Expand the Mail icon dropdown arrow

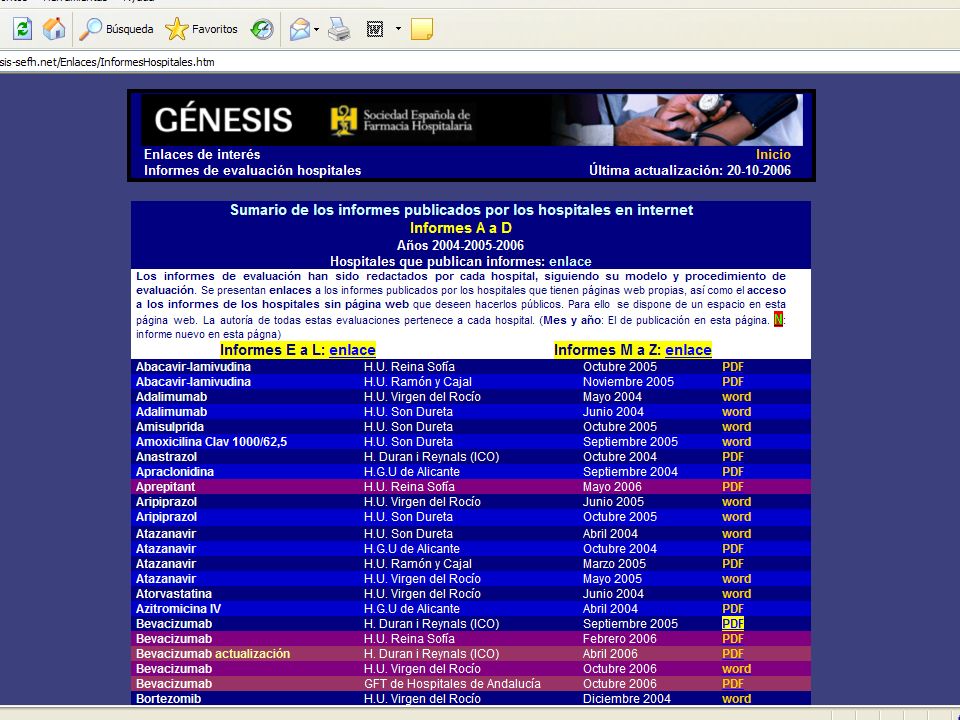click(317, 29)
